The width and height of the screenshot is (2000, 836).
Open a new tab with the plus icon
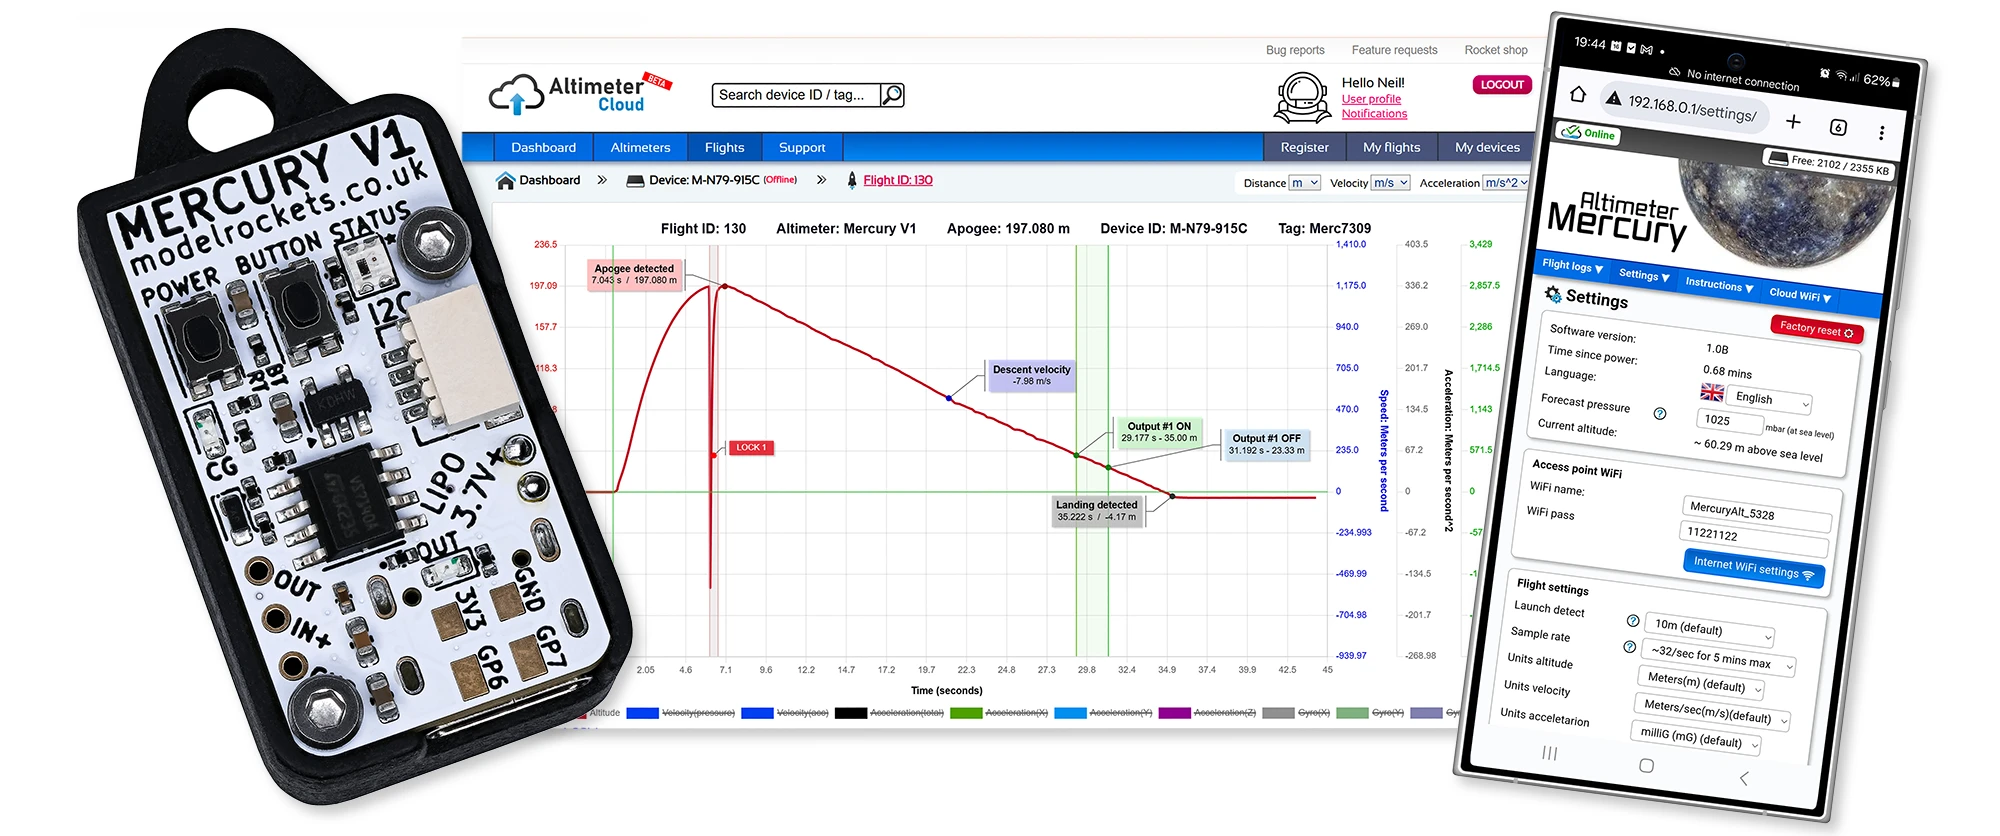pyautogui.click(x=1793, y=121)
